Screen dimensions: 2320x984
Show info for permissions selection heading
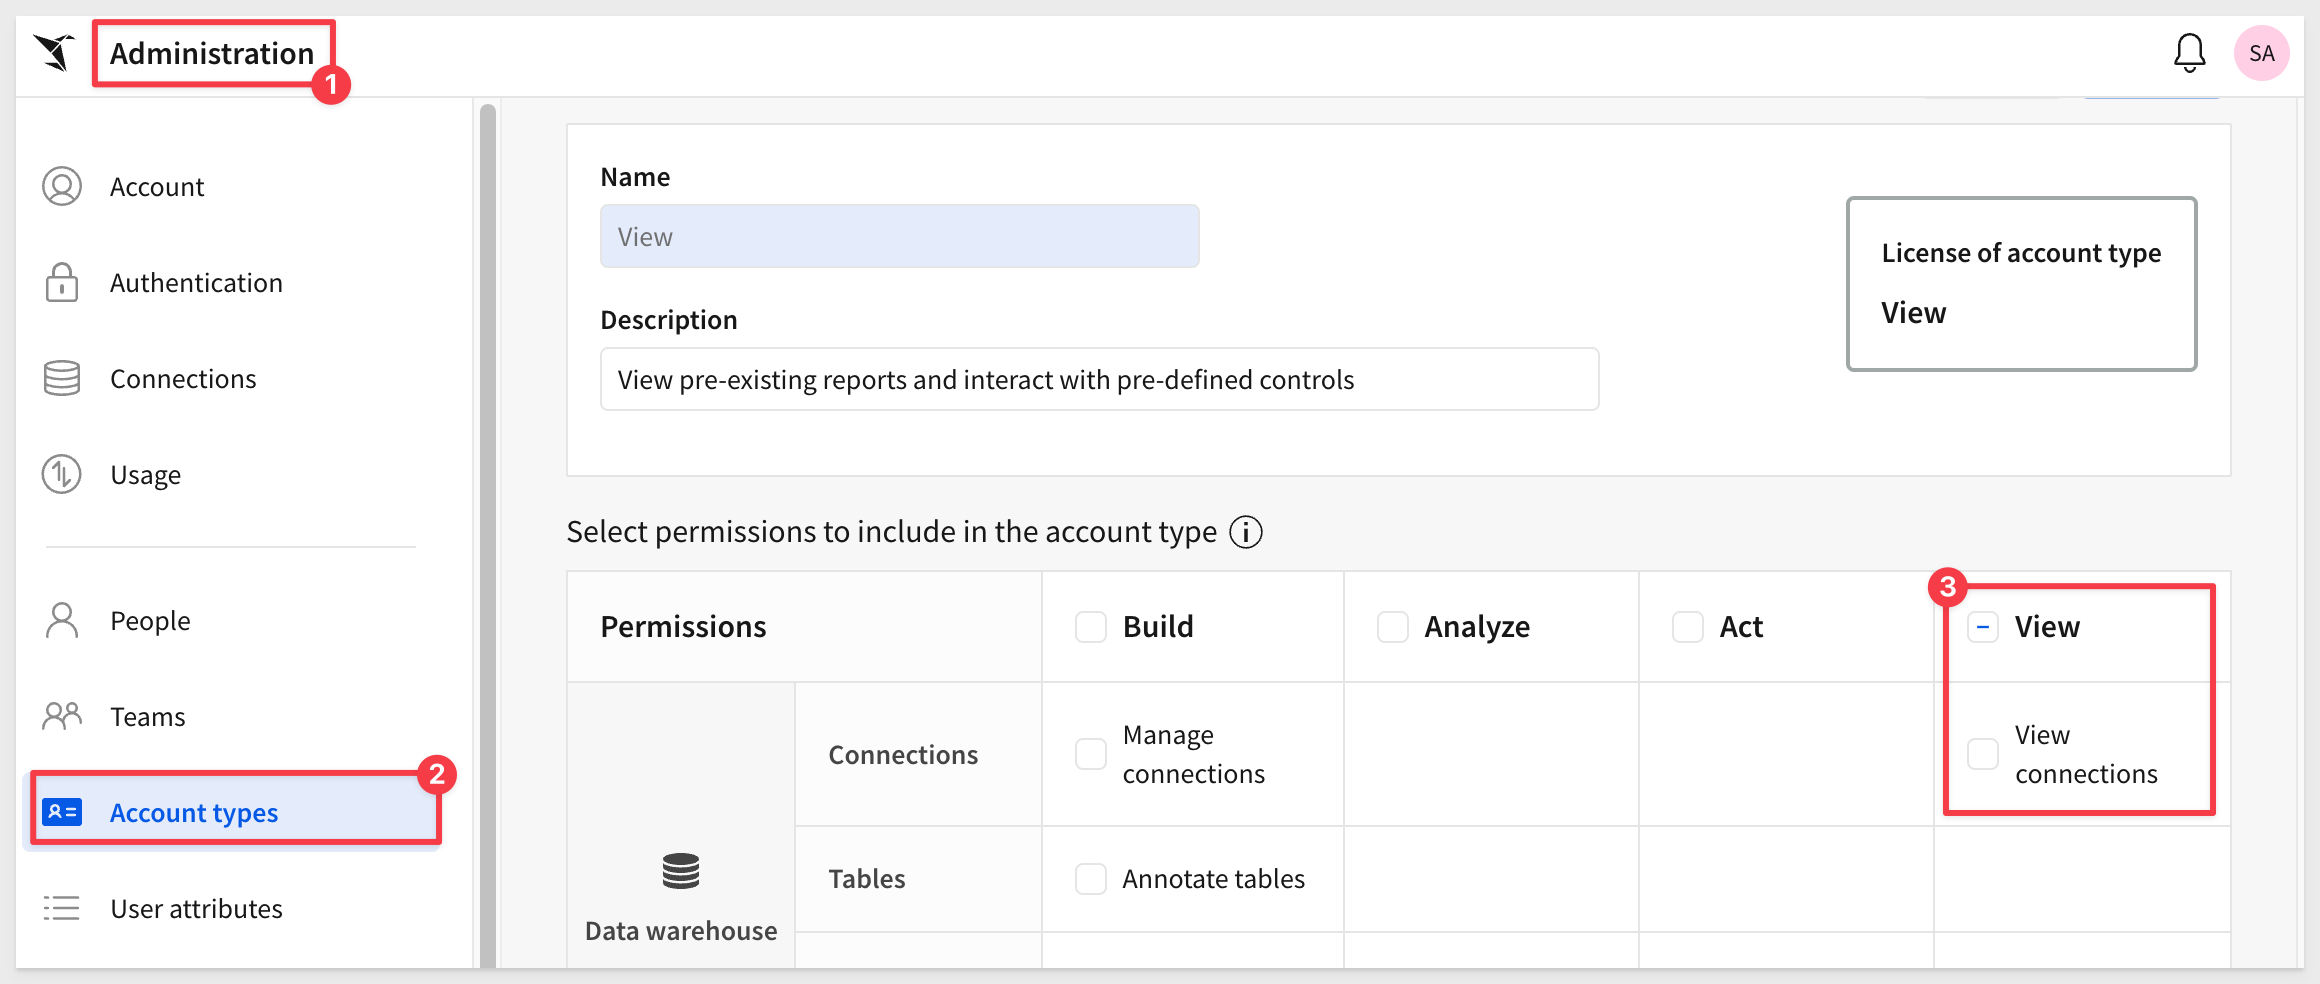click(1245, 532)
